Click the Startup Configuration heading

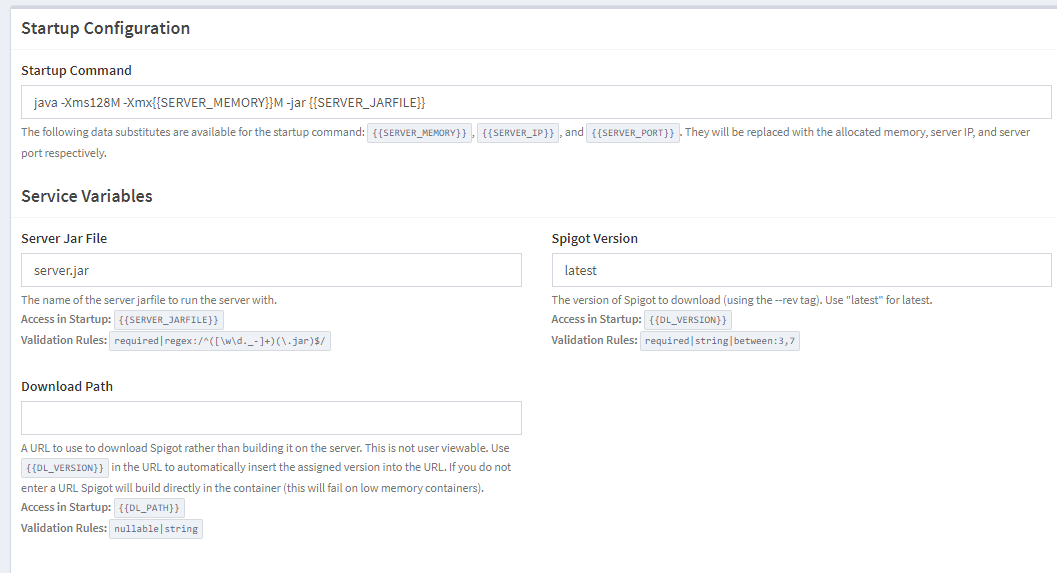pyautogui.click(x=105, y=28)
